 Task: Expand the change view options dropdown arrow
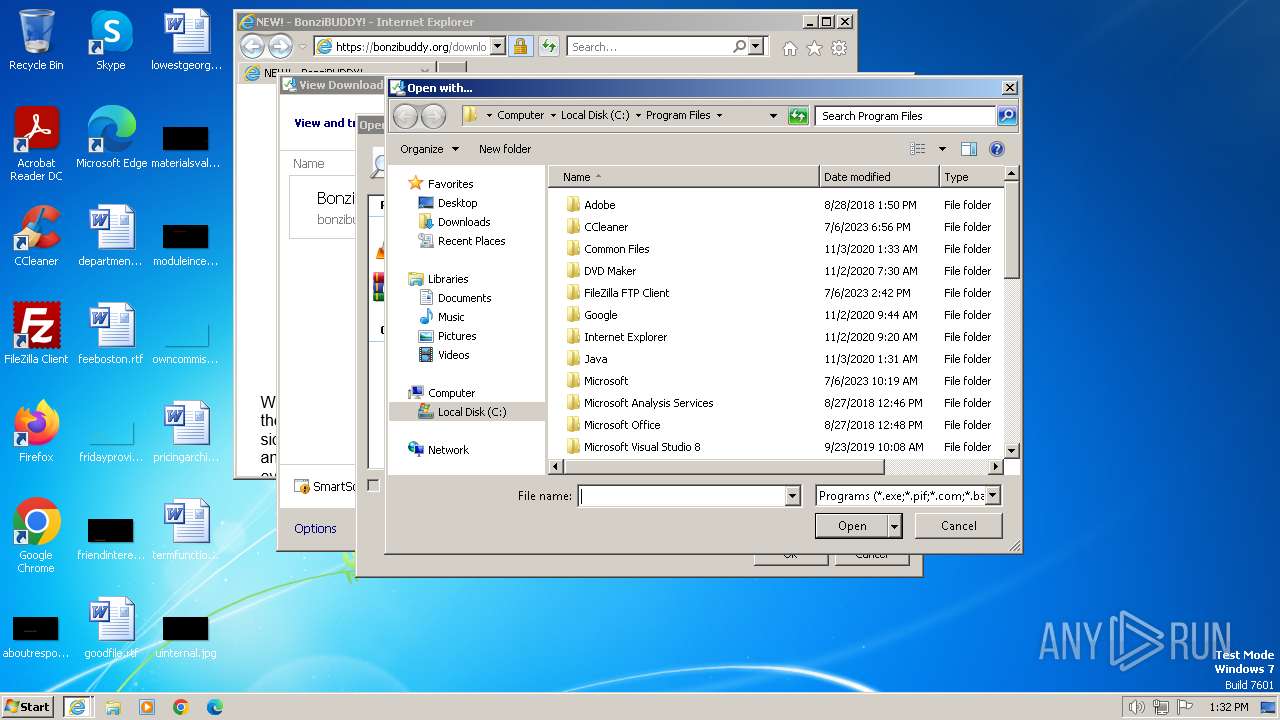click(x=942, y=149)
